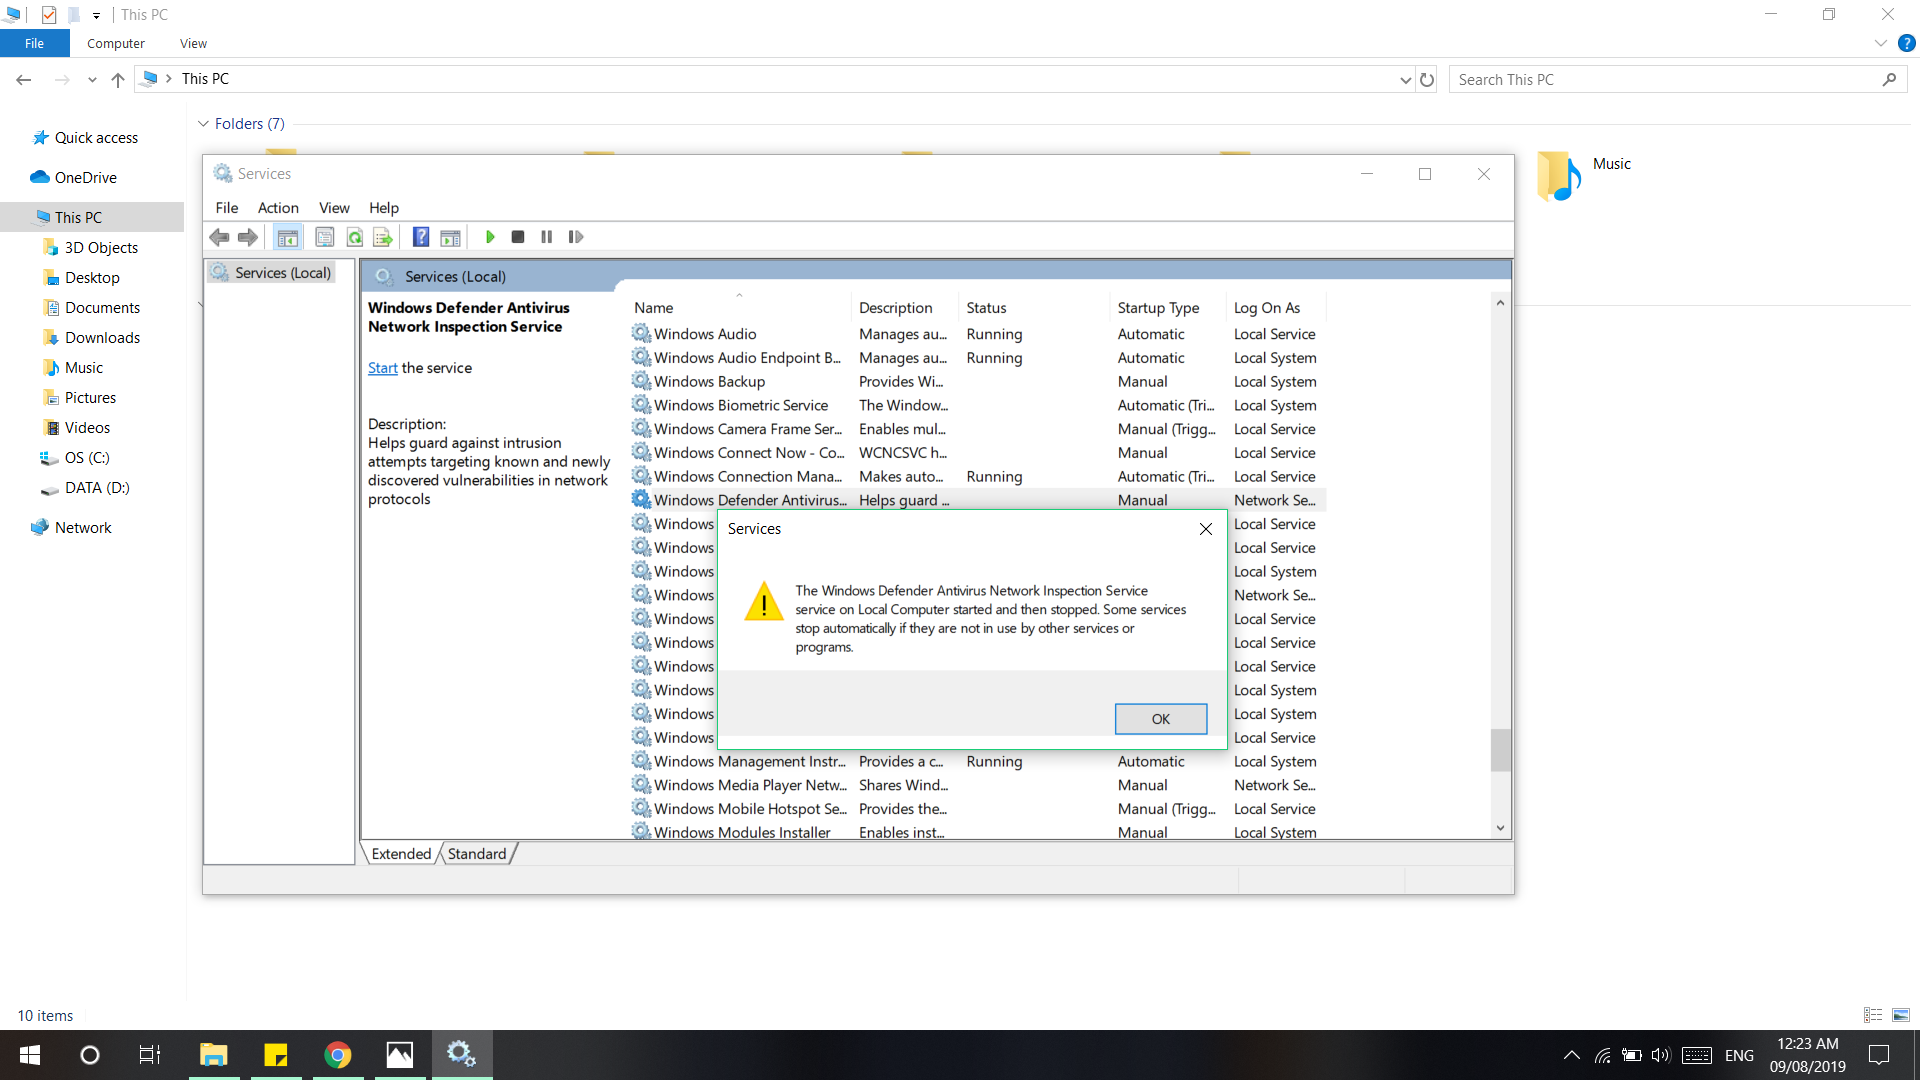Click the services list scroll down arrow

(x=1500, y=828)
